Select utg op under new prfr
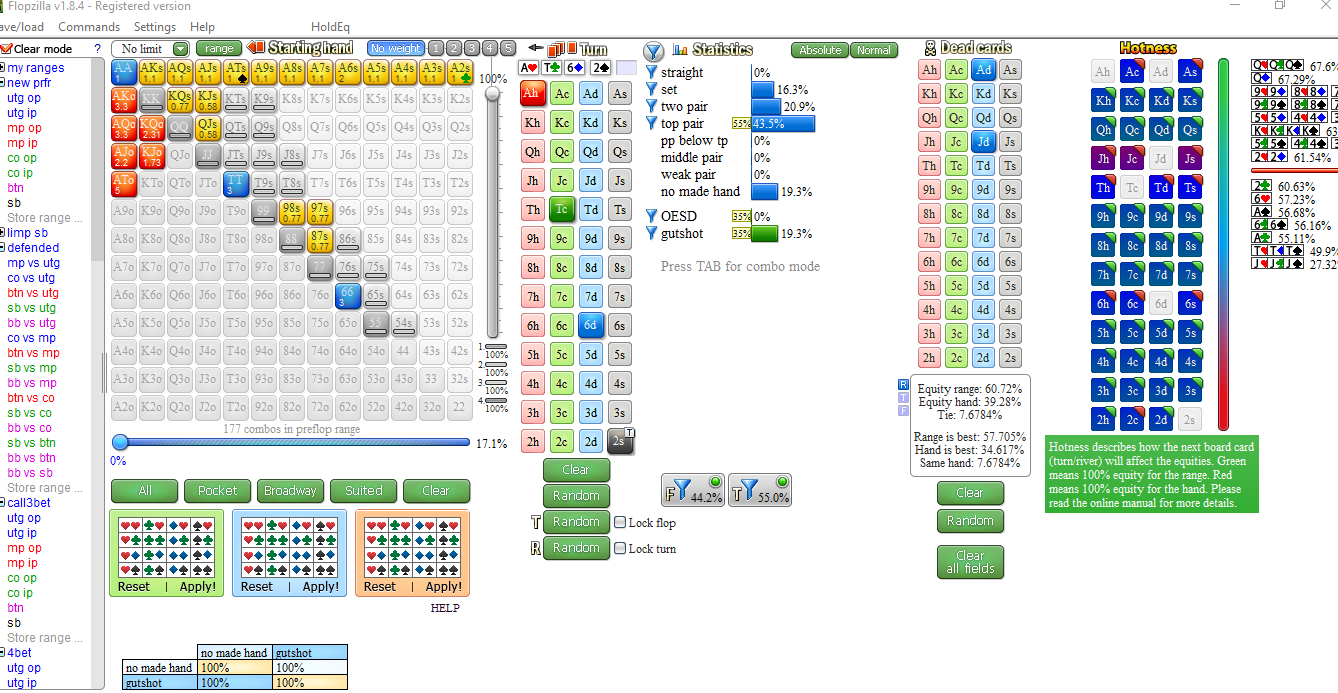The image size is (1338, 693). (x=24, y=98)
